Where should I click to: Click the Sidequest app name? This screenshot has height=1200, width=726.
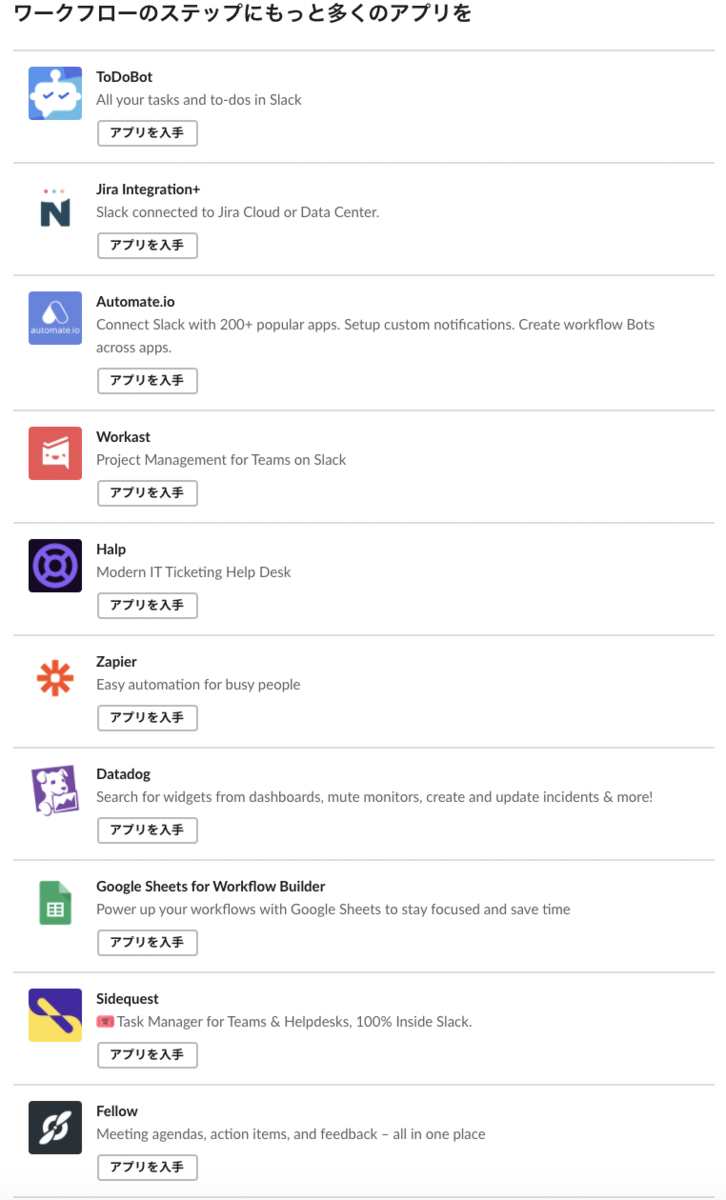[127, 999]
